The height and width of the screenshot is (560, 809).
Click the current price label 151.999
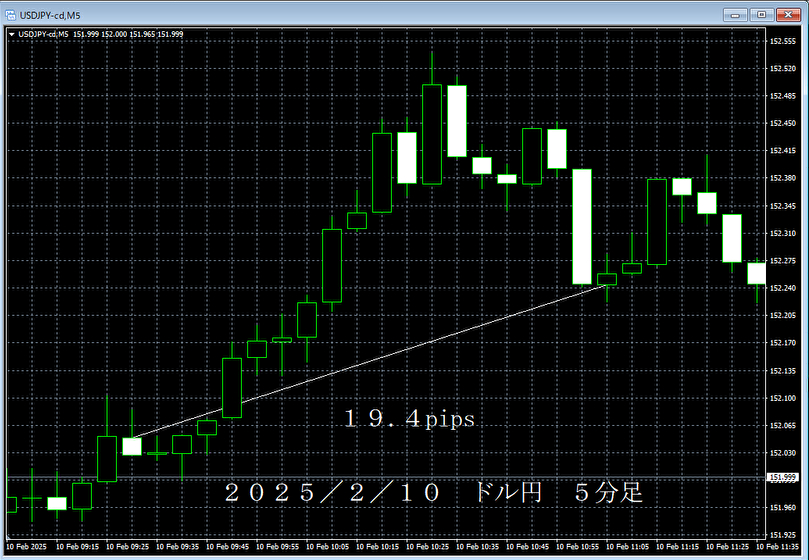[x=783, y=477]
